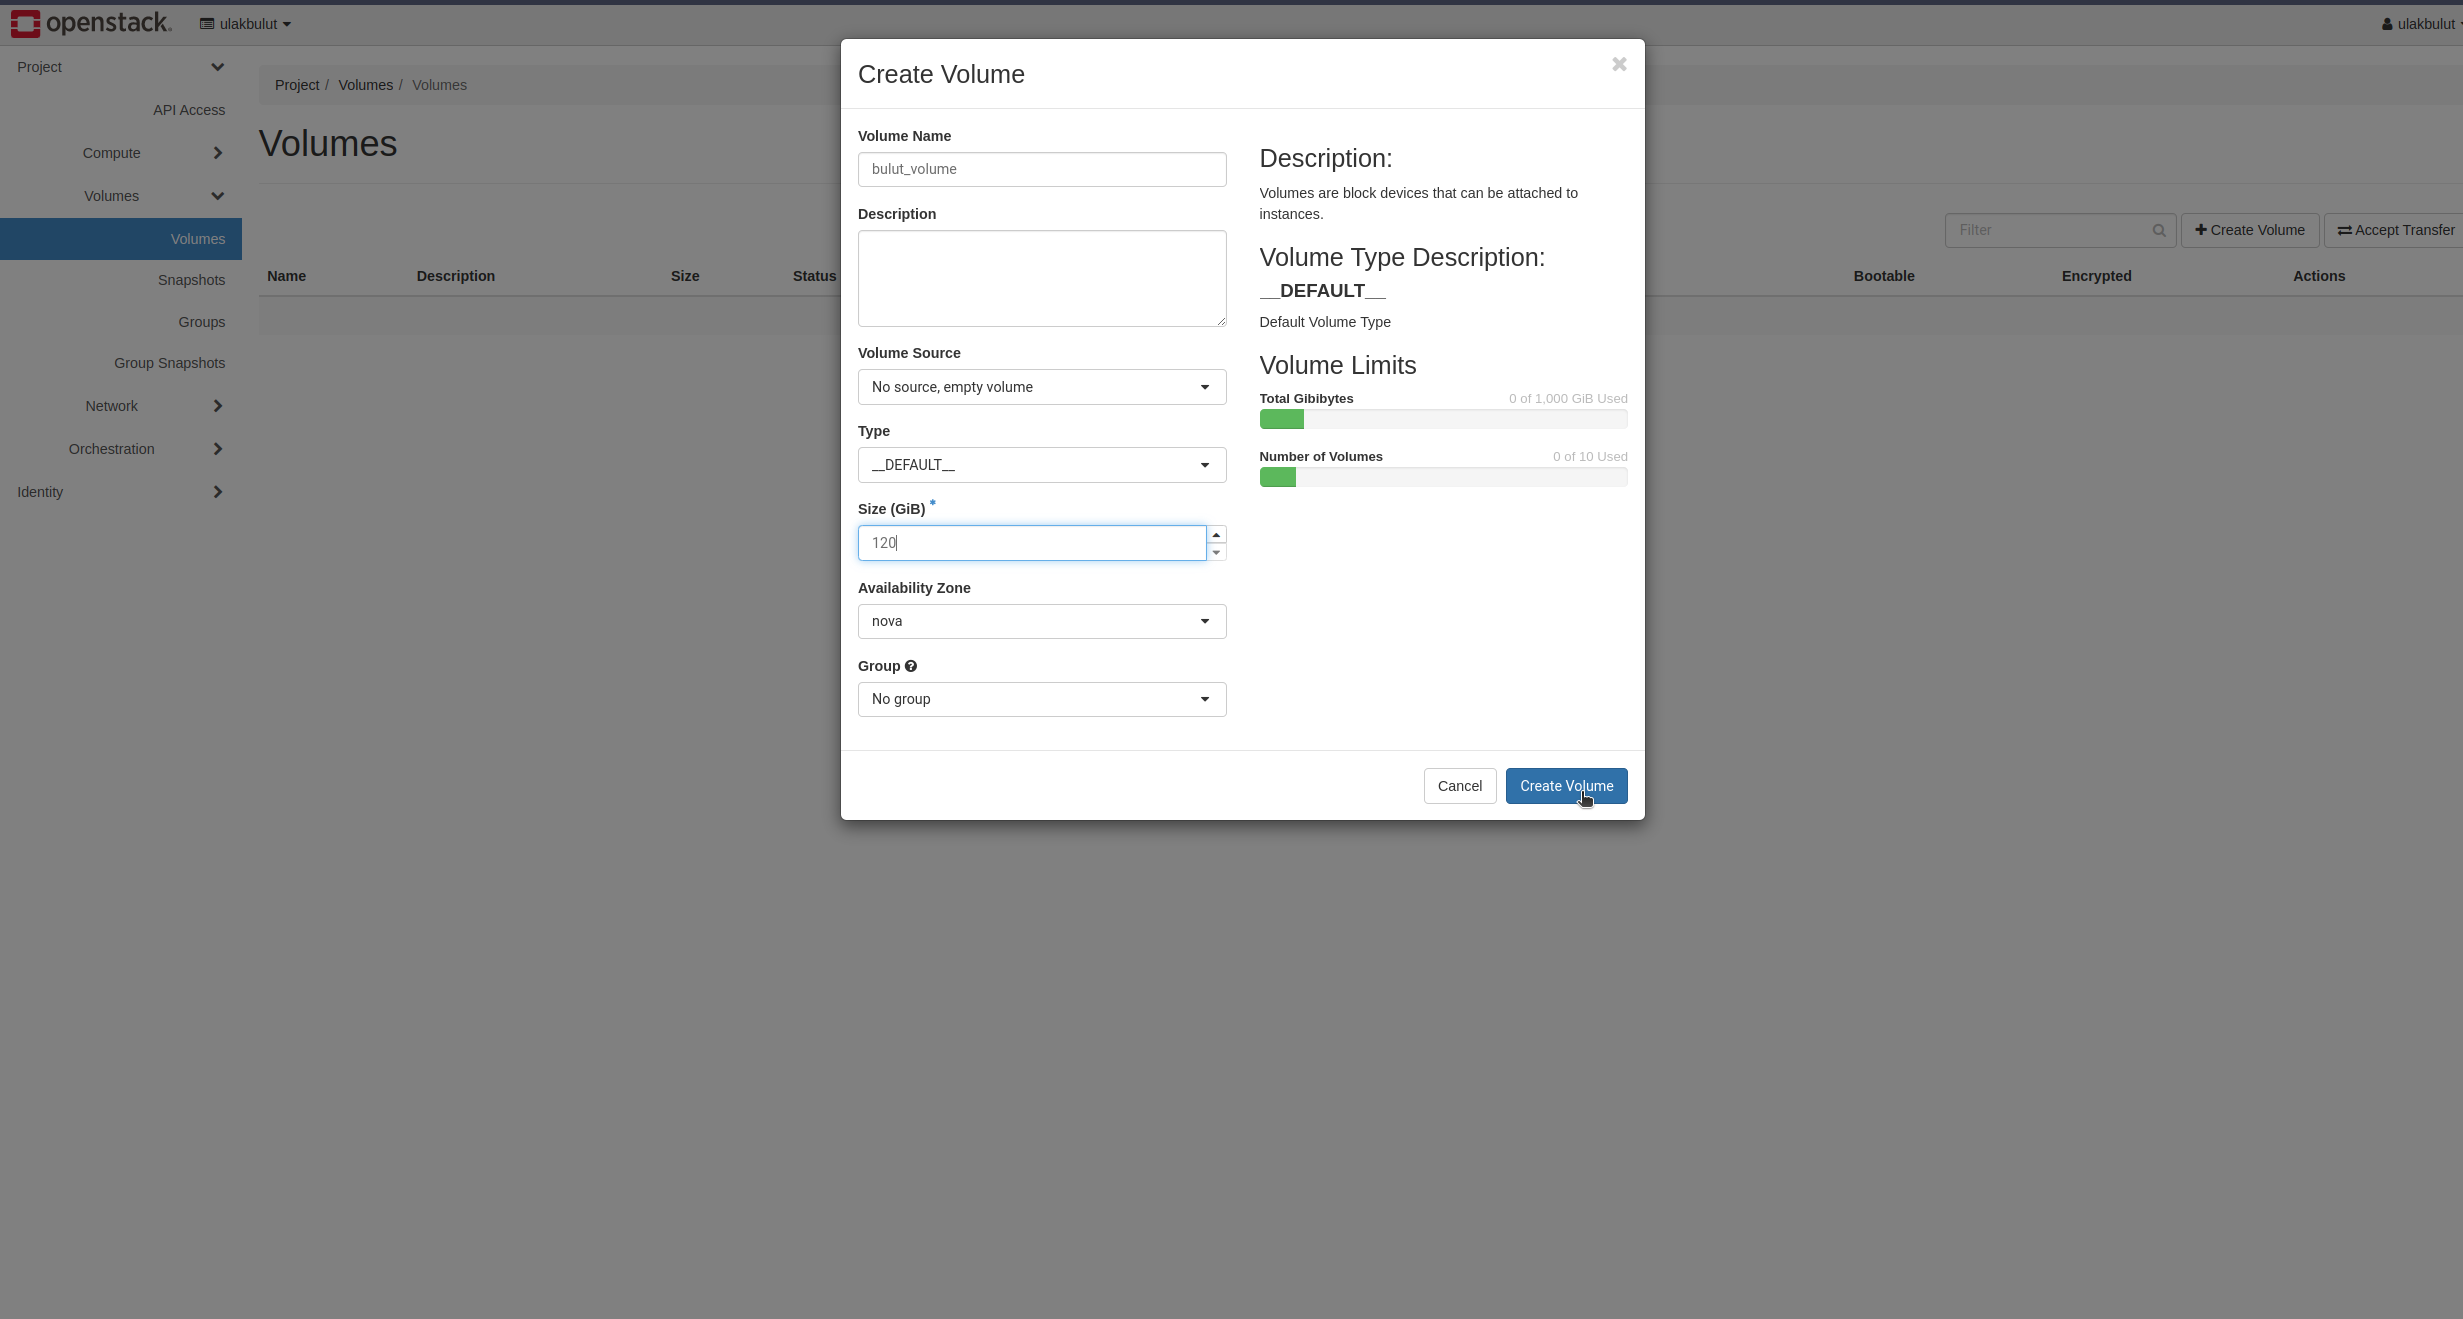
Task: Open the ulakbulut user menu at top right
Action: pyautogui.click(x=2420, y=24)
